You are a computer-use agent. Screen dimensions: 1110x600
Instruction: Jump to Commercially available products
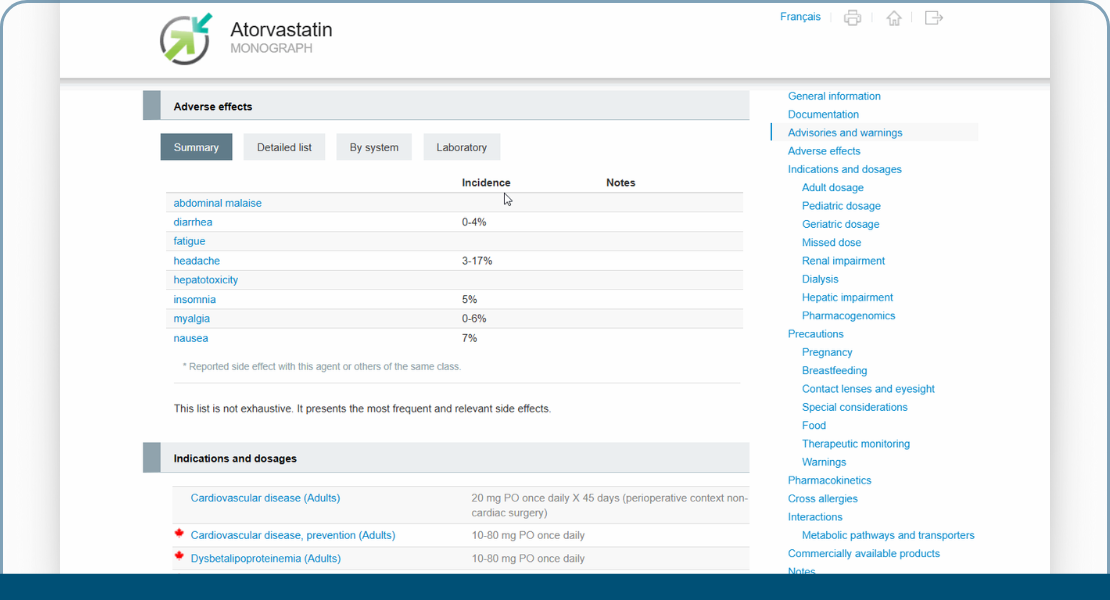pyautogui.click(x=864, y=554)
